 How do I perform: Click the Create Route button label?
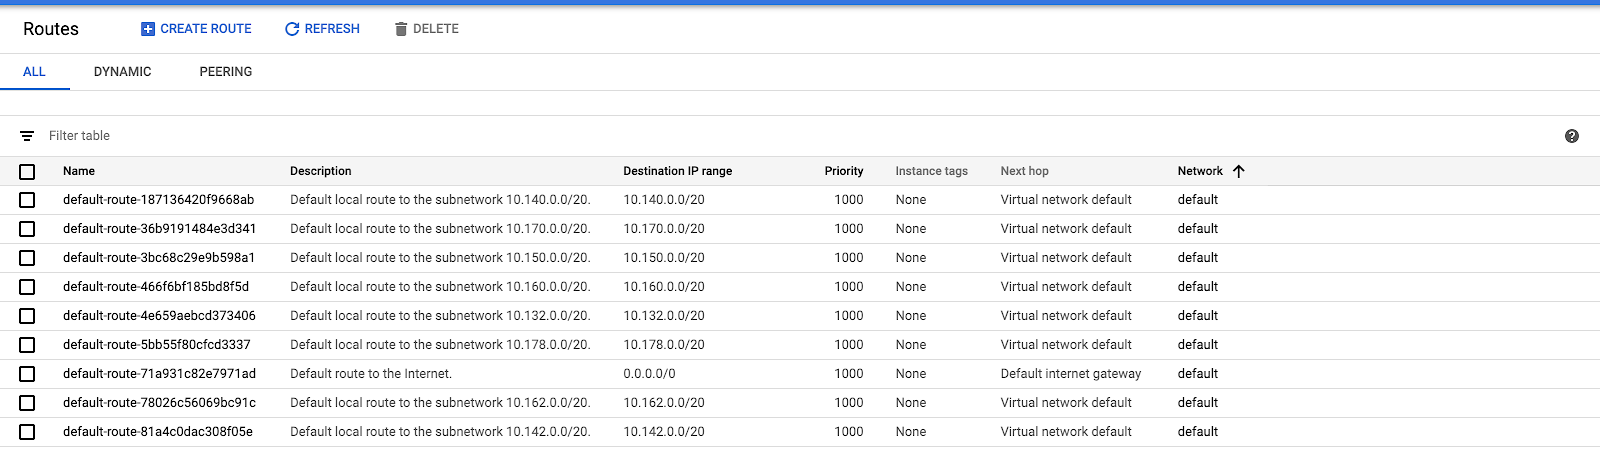click(206, 29)
